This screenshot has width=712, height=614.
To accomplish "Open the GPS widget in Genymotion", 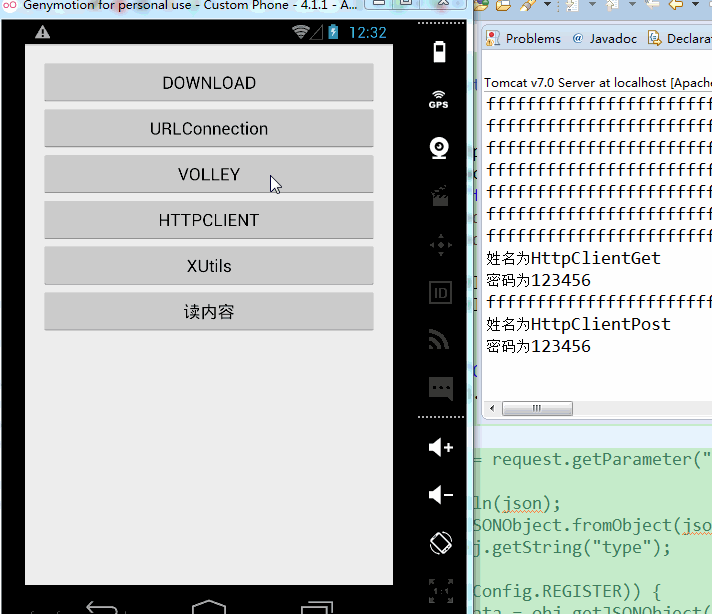I will 439,100.
